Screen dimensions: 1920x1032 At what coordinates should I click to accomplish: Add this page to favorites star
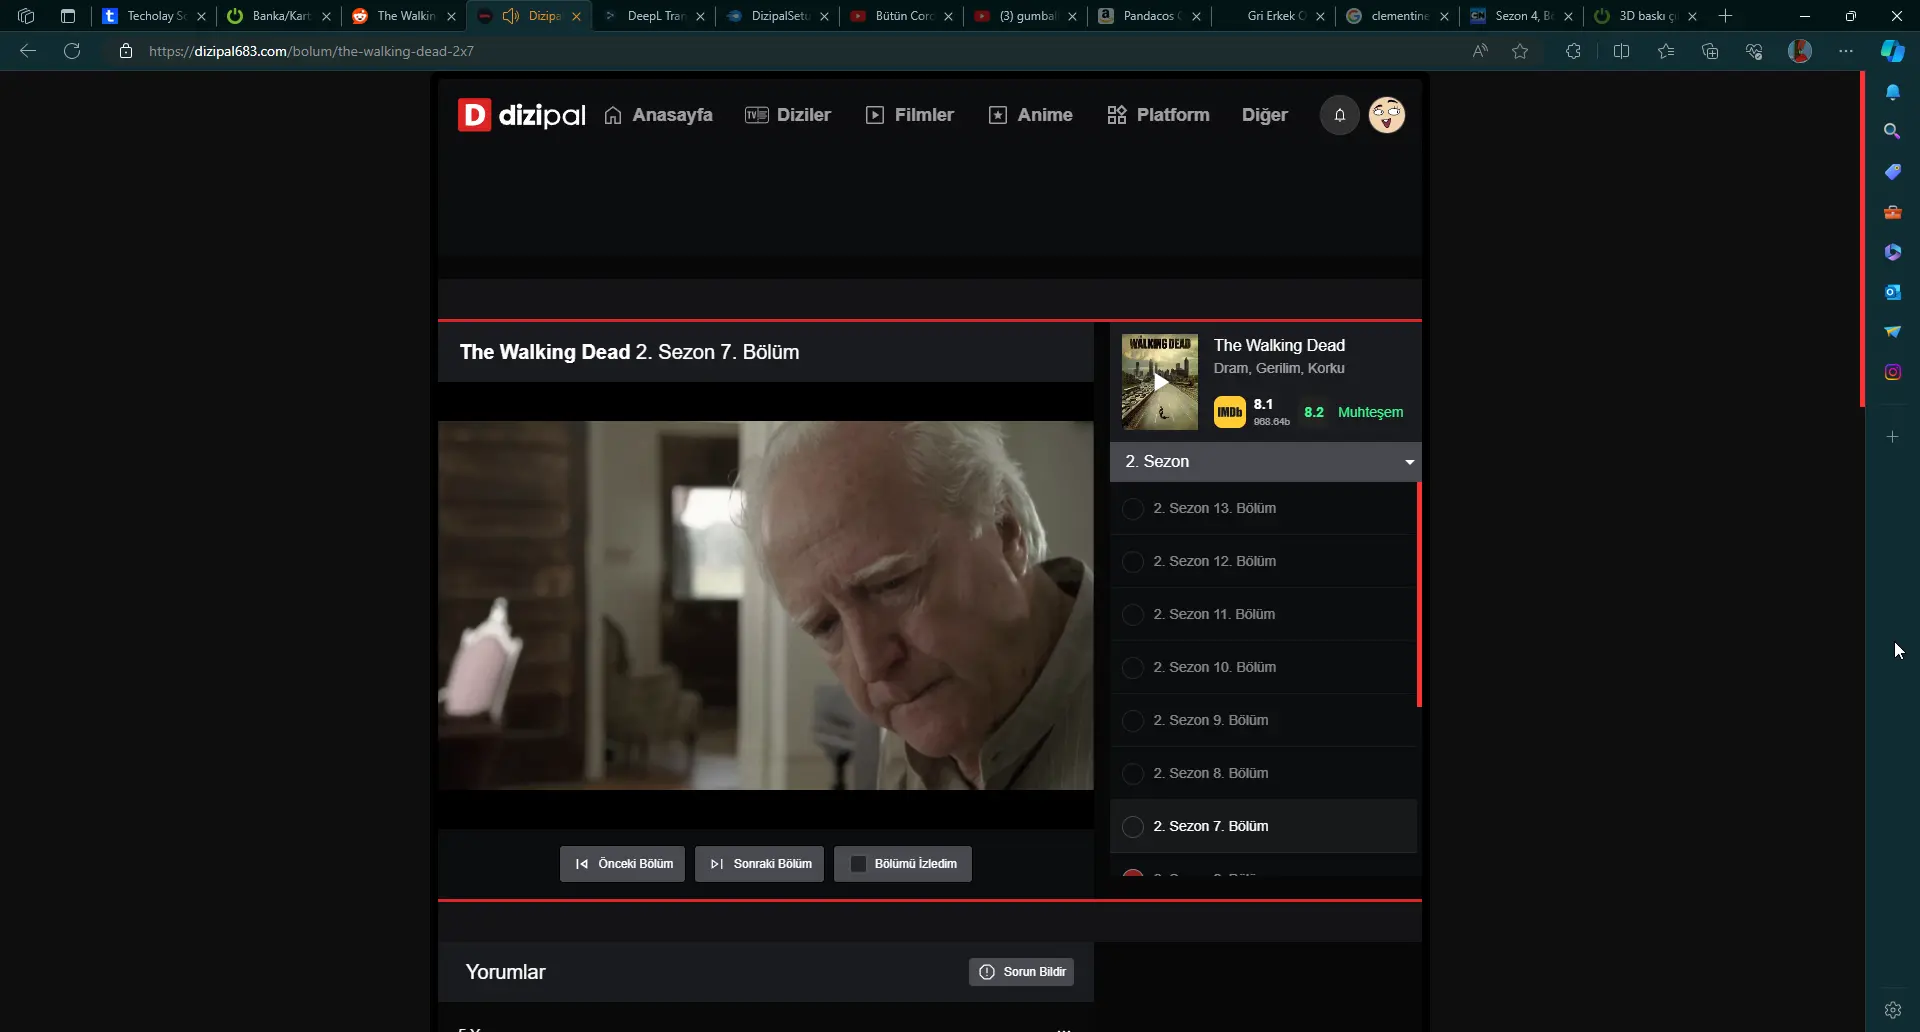click(1520, 51)
